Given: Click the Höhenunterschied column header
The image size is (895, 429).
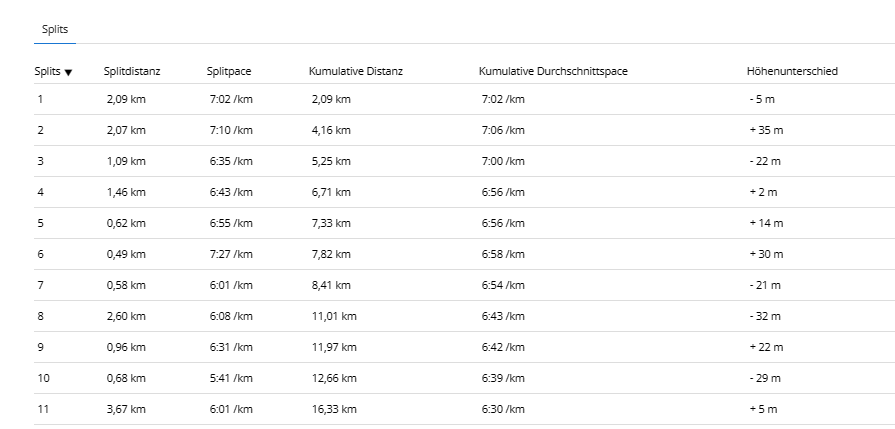Looking at the screenshot, I should (791, 71).
